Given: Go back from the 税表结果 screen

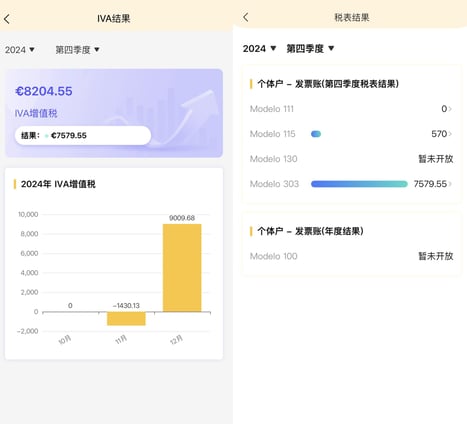Looking at the screenshot, I should pos(246,17).
